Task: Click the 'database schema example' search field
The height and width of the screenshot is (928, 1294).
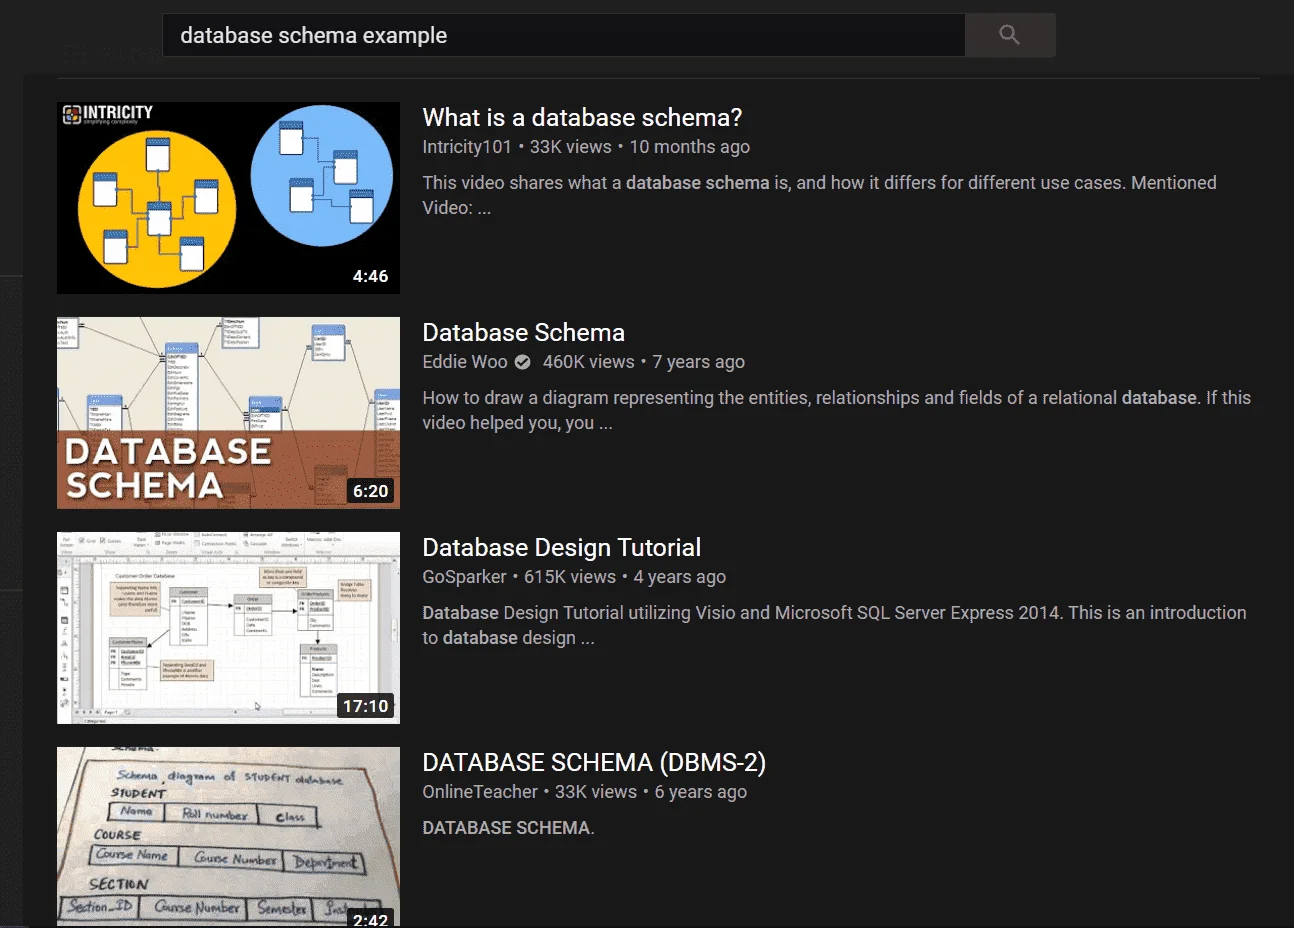Action: click(564, 35)
